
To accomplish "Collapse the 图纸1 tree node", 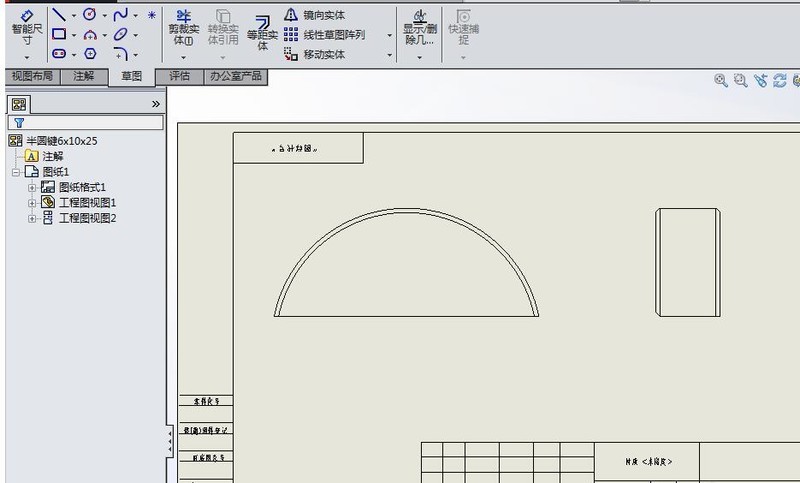I will point(16,172).
